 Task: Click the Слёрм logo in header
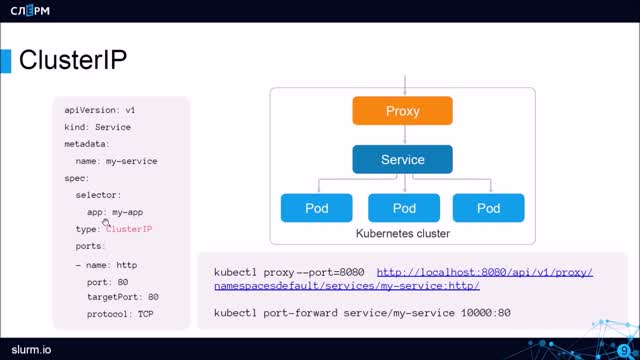coord(30,10)
